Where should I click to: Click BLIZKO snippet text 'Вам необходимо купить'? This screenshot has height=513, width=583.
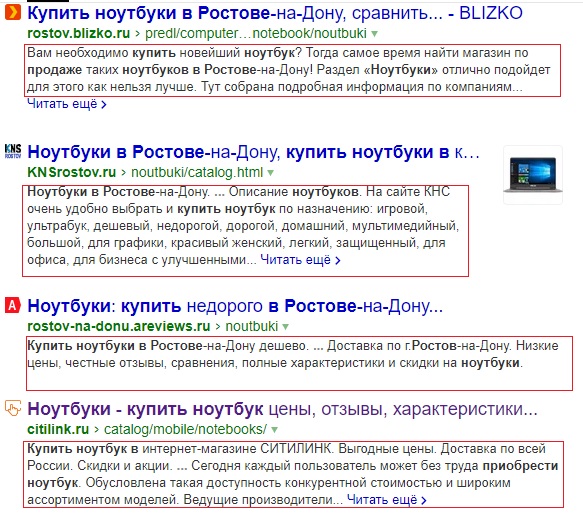click(x=102, y=53)
